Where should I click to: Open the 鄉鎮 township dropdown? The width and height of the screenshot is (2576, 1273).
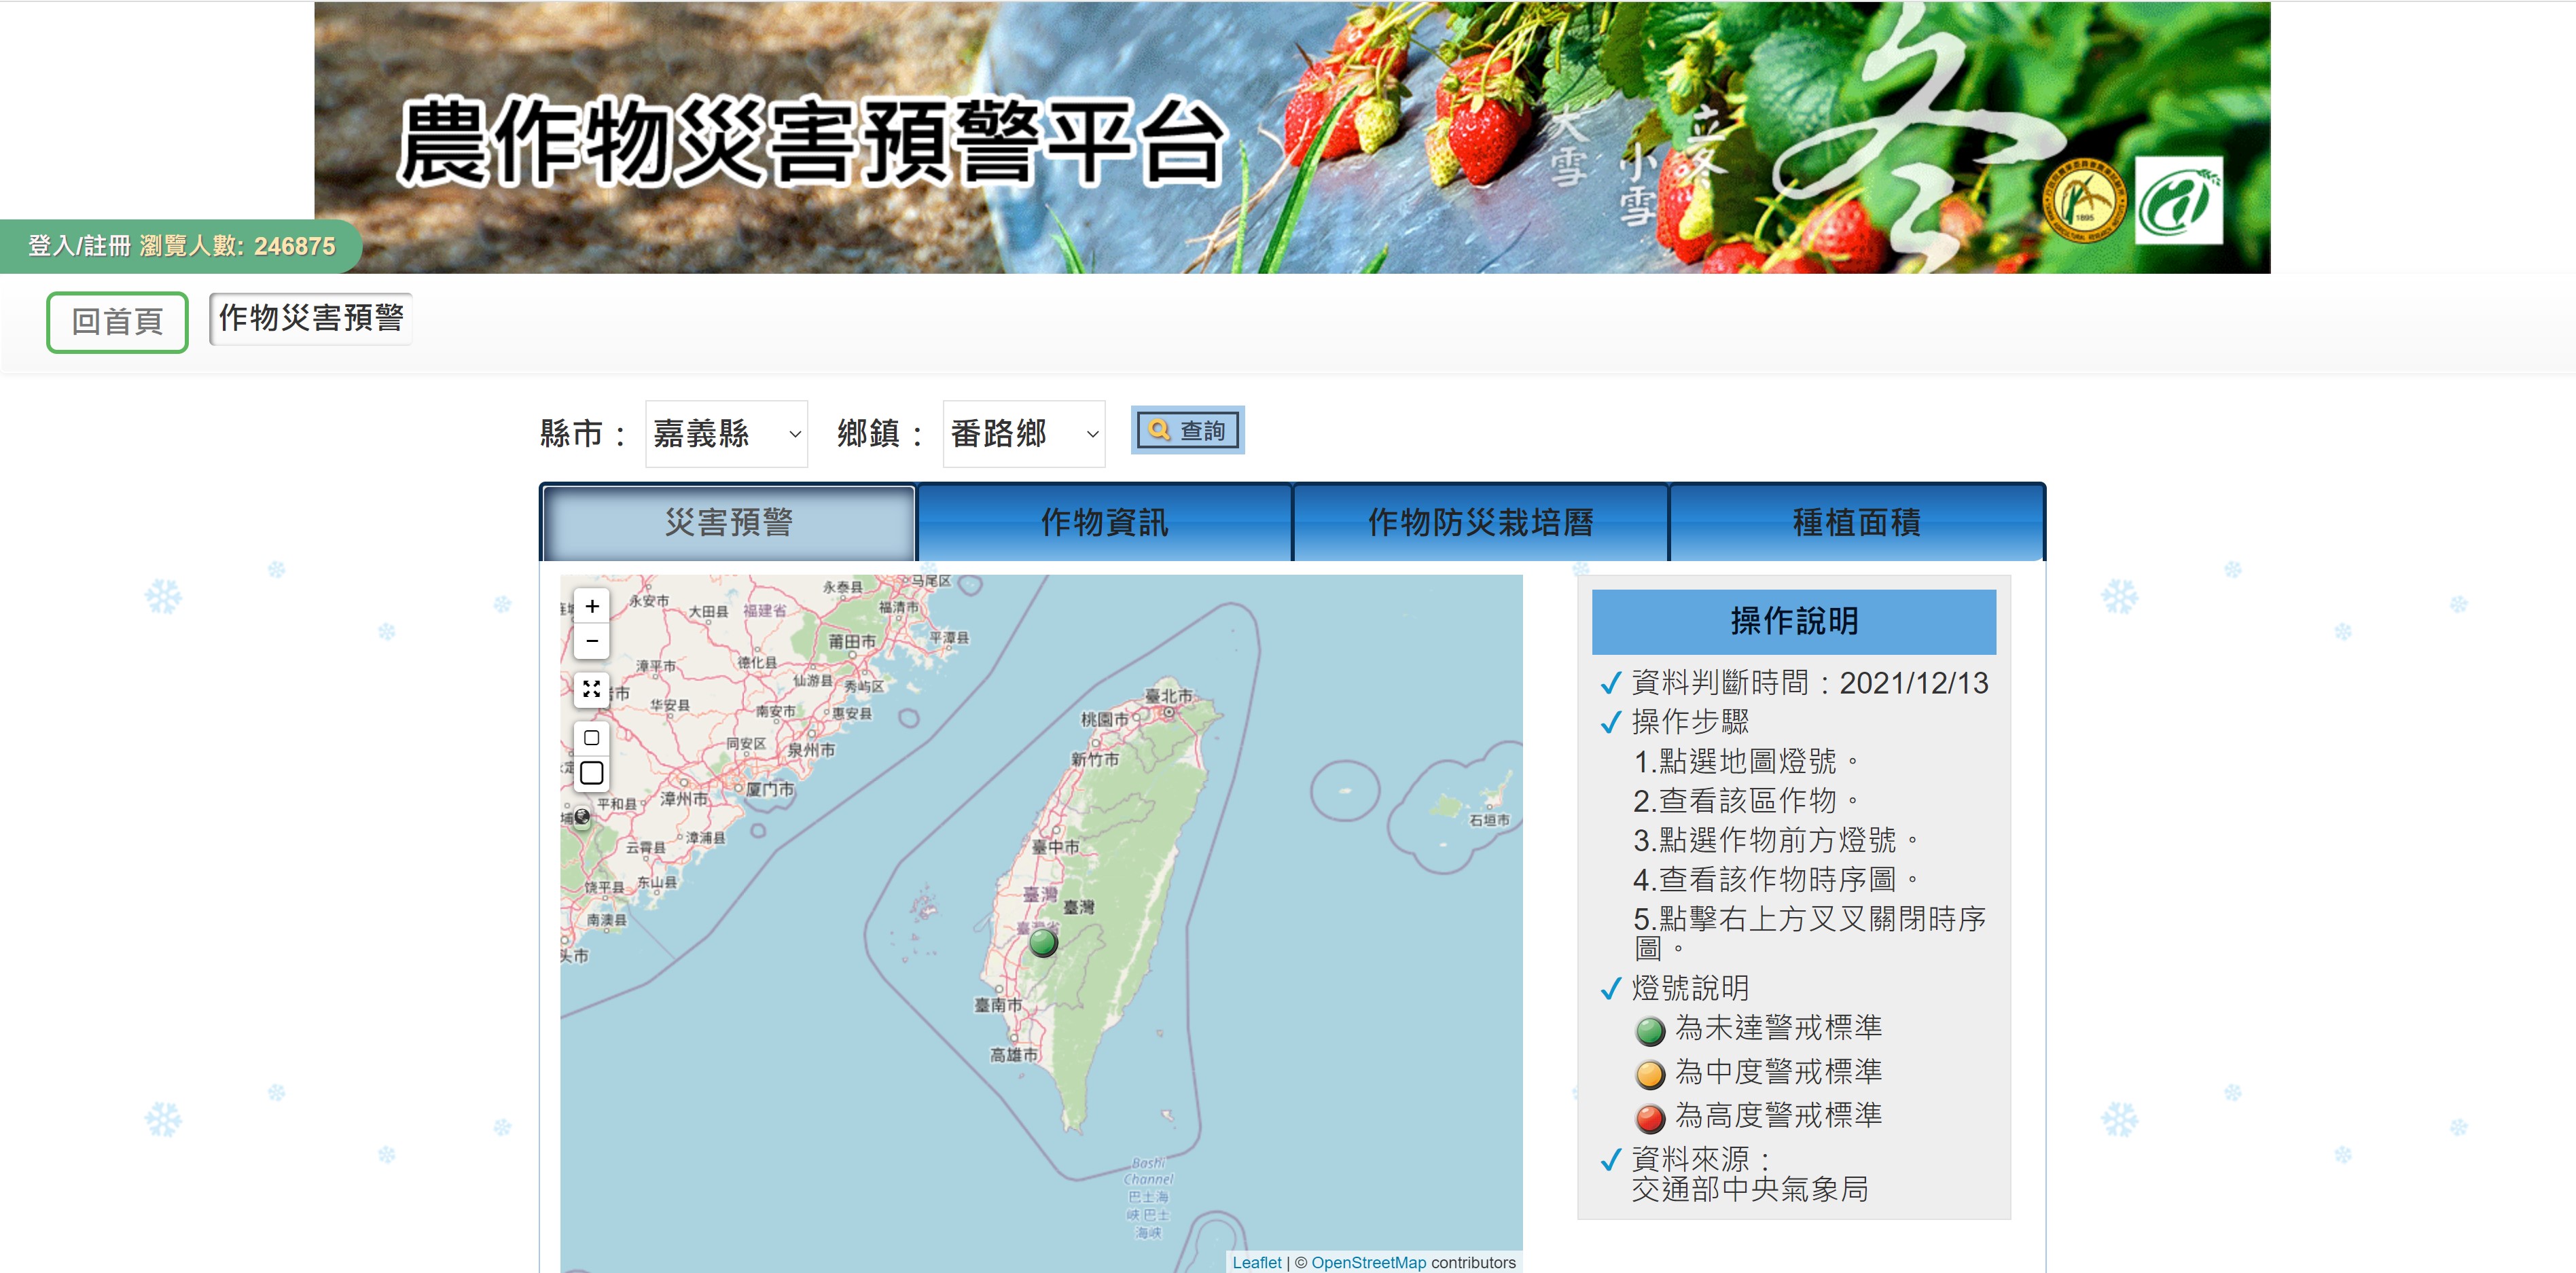point(1023,434)
